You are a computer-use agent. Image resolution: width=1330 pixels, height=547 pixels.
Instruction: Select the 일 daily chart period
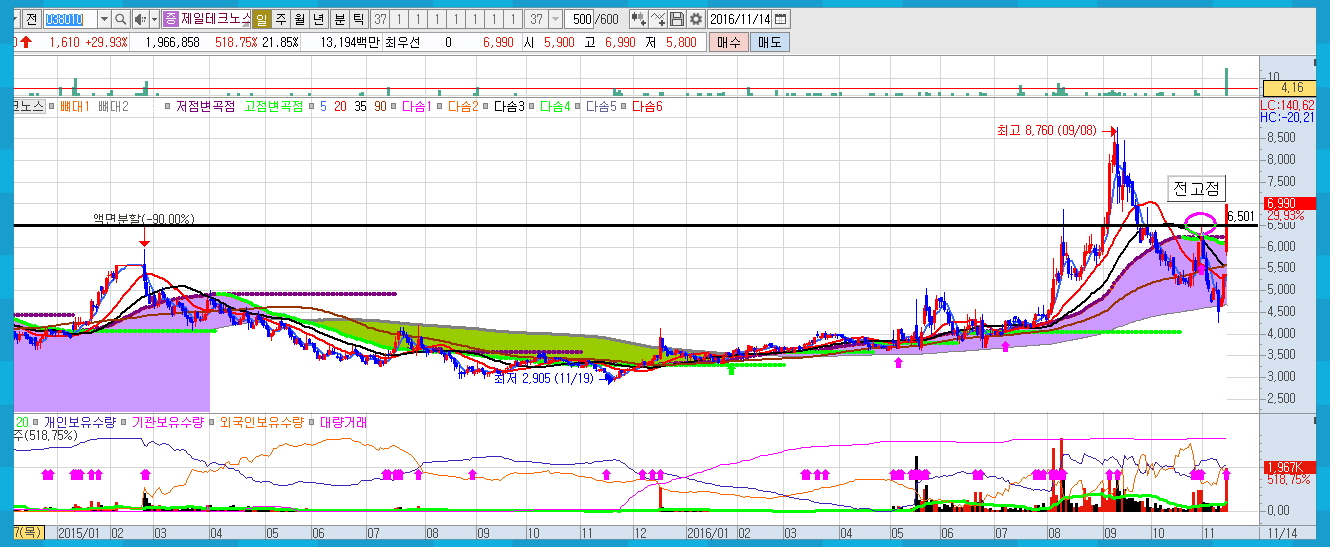coord(261,19)
